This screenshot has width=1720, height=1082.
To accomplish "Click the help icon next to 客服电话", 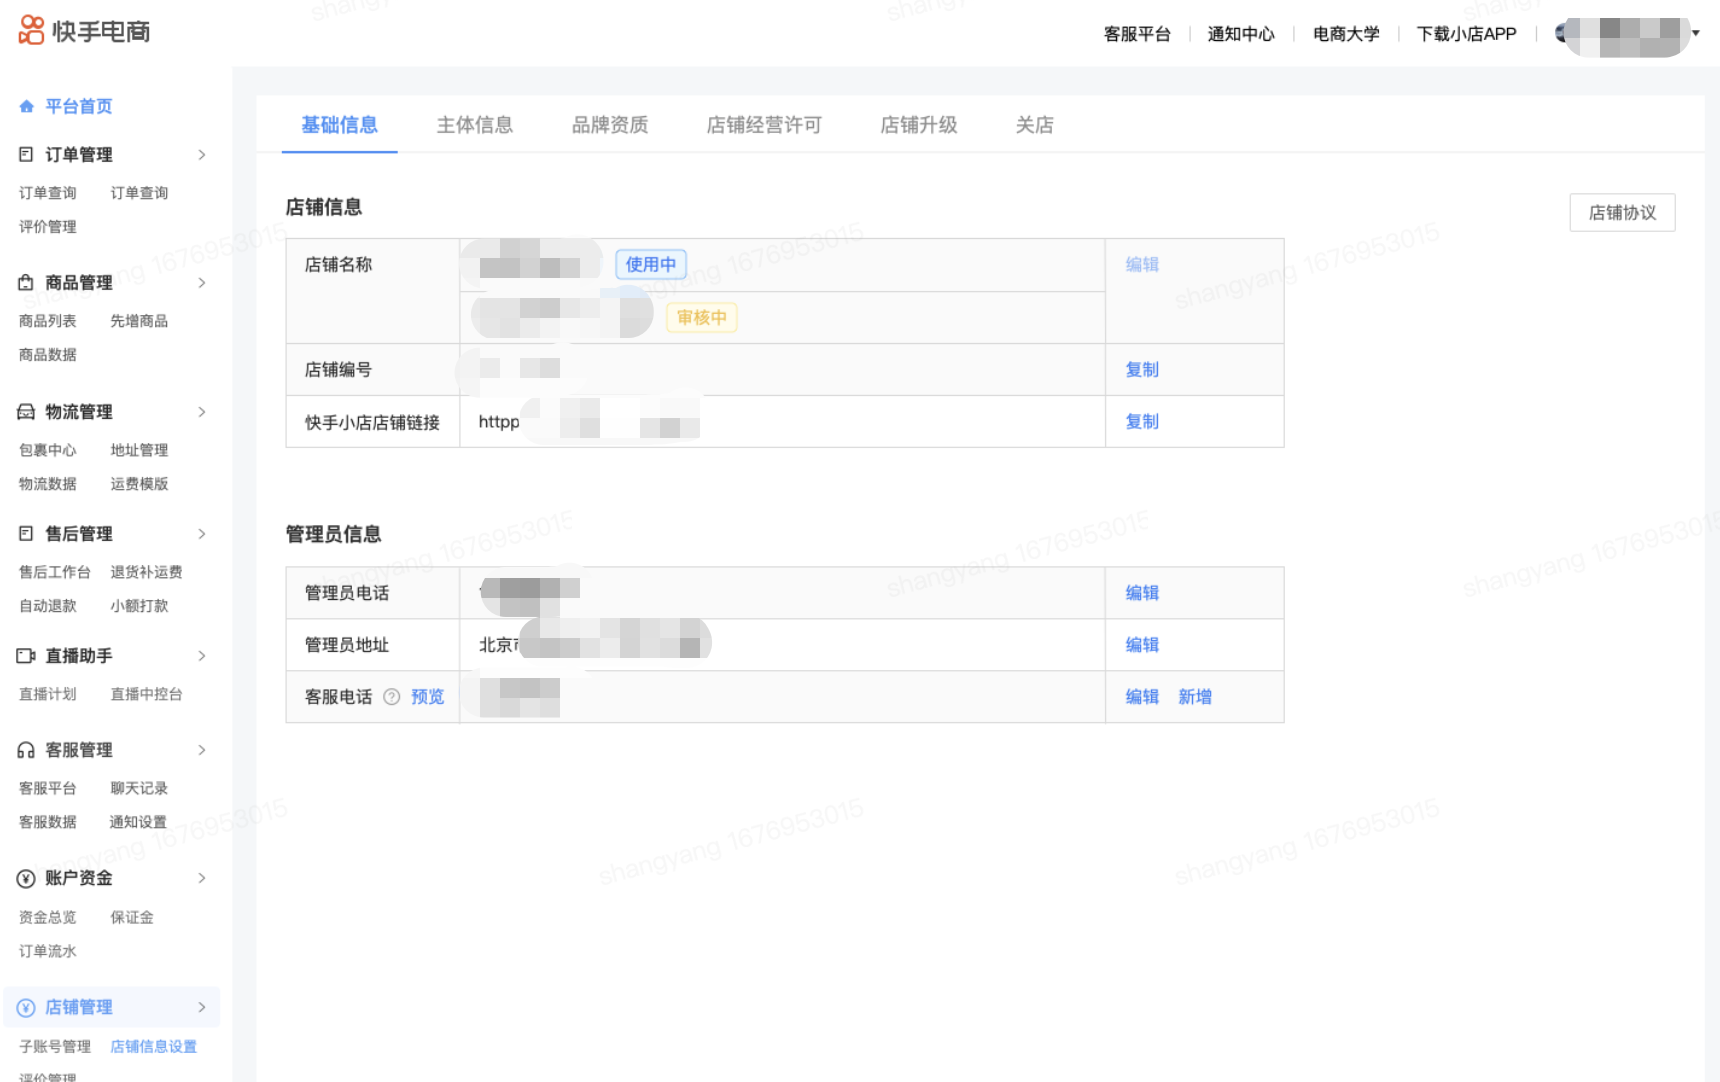I will coord(392,697).
